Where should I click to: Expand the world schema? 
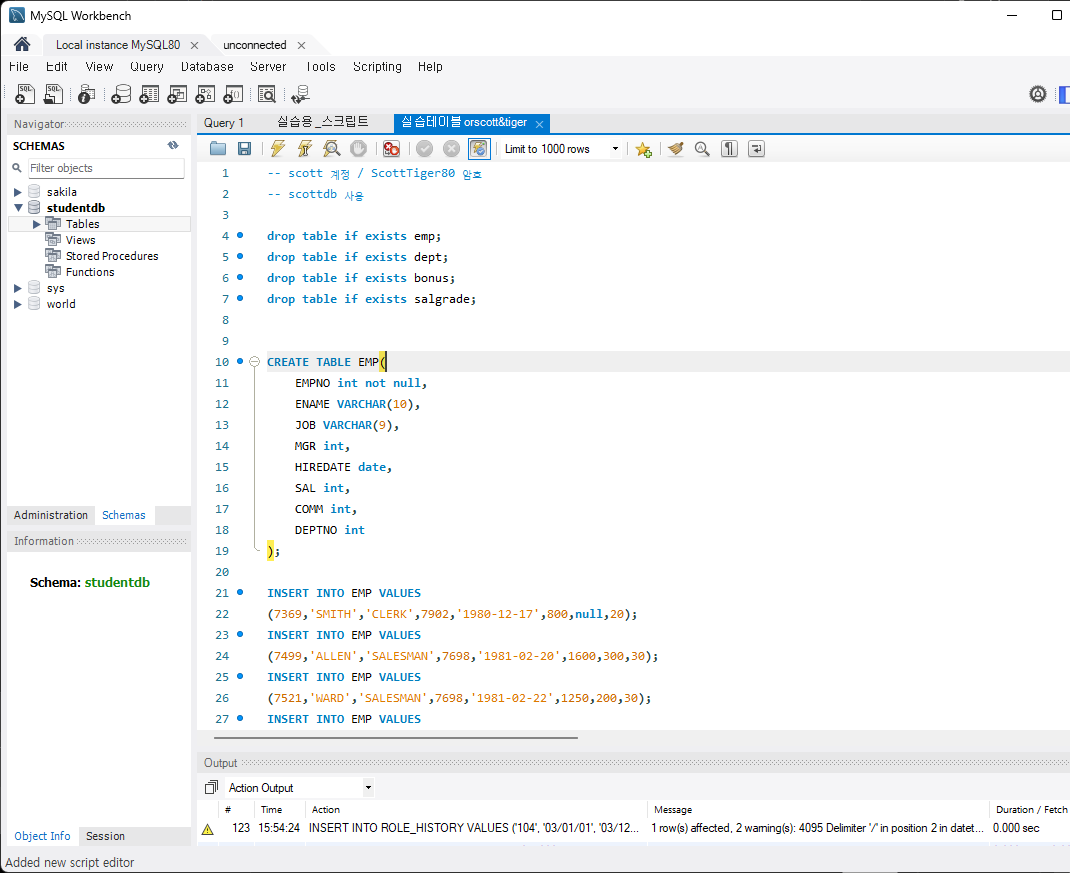point(18,304)
